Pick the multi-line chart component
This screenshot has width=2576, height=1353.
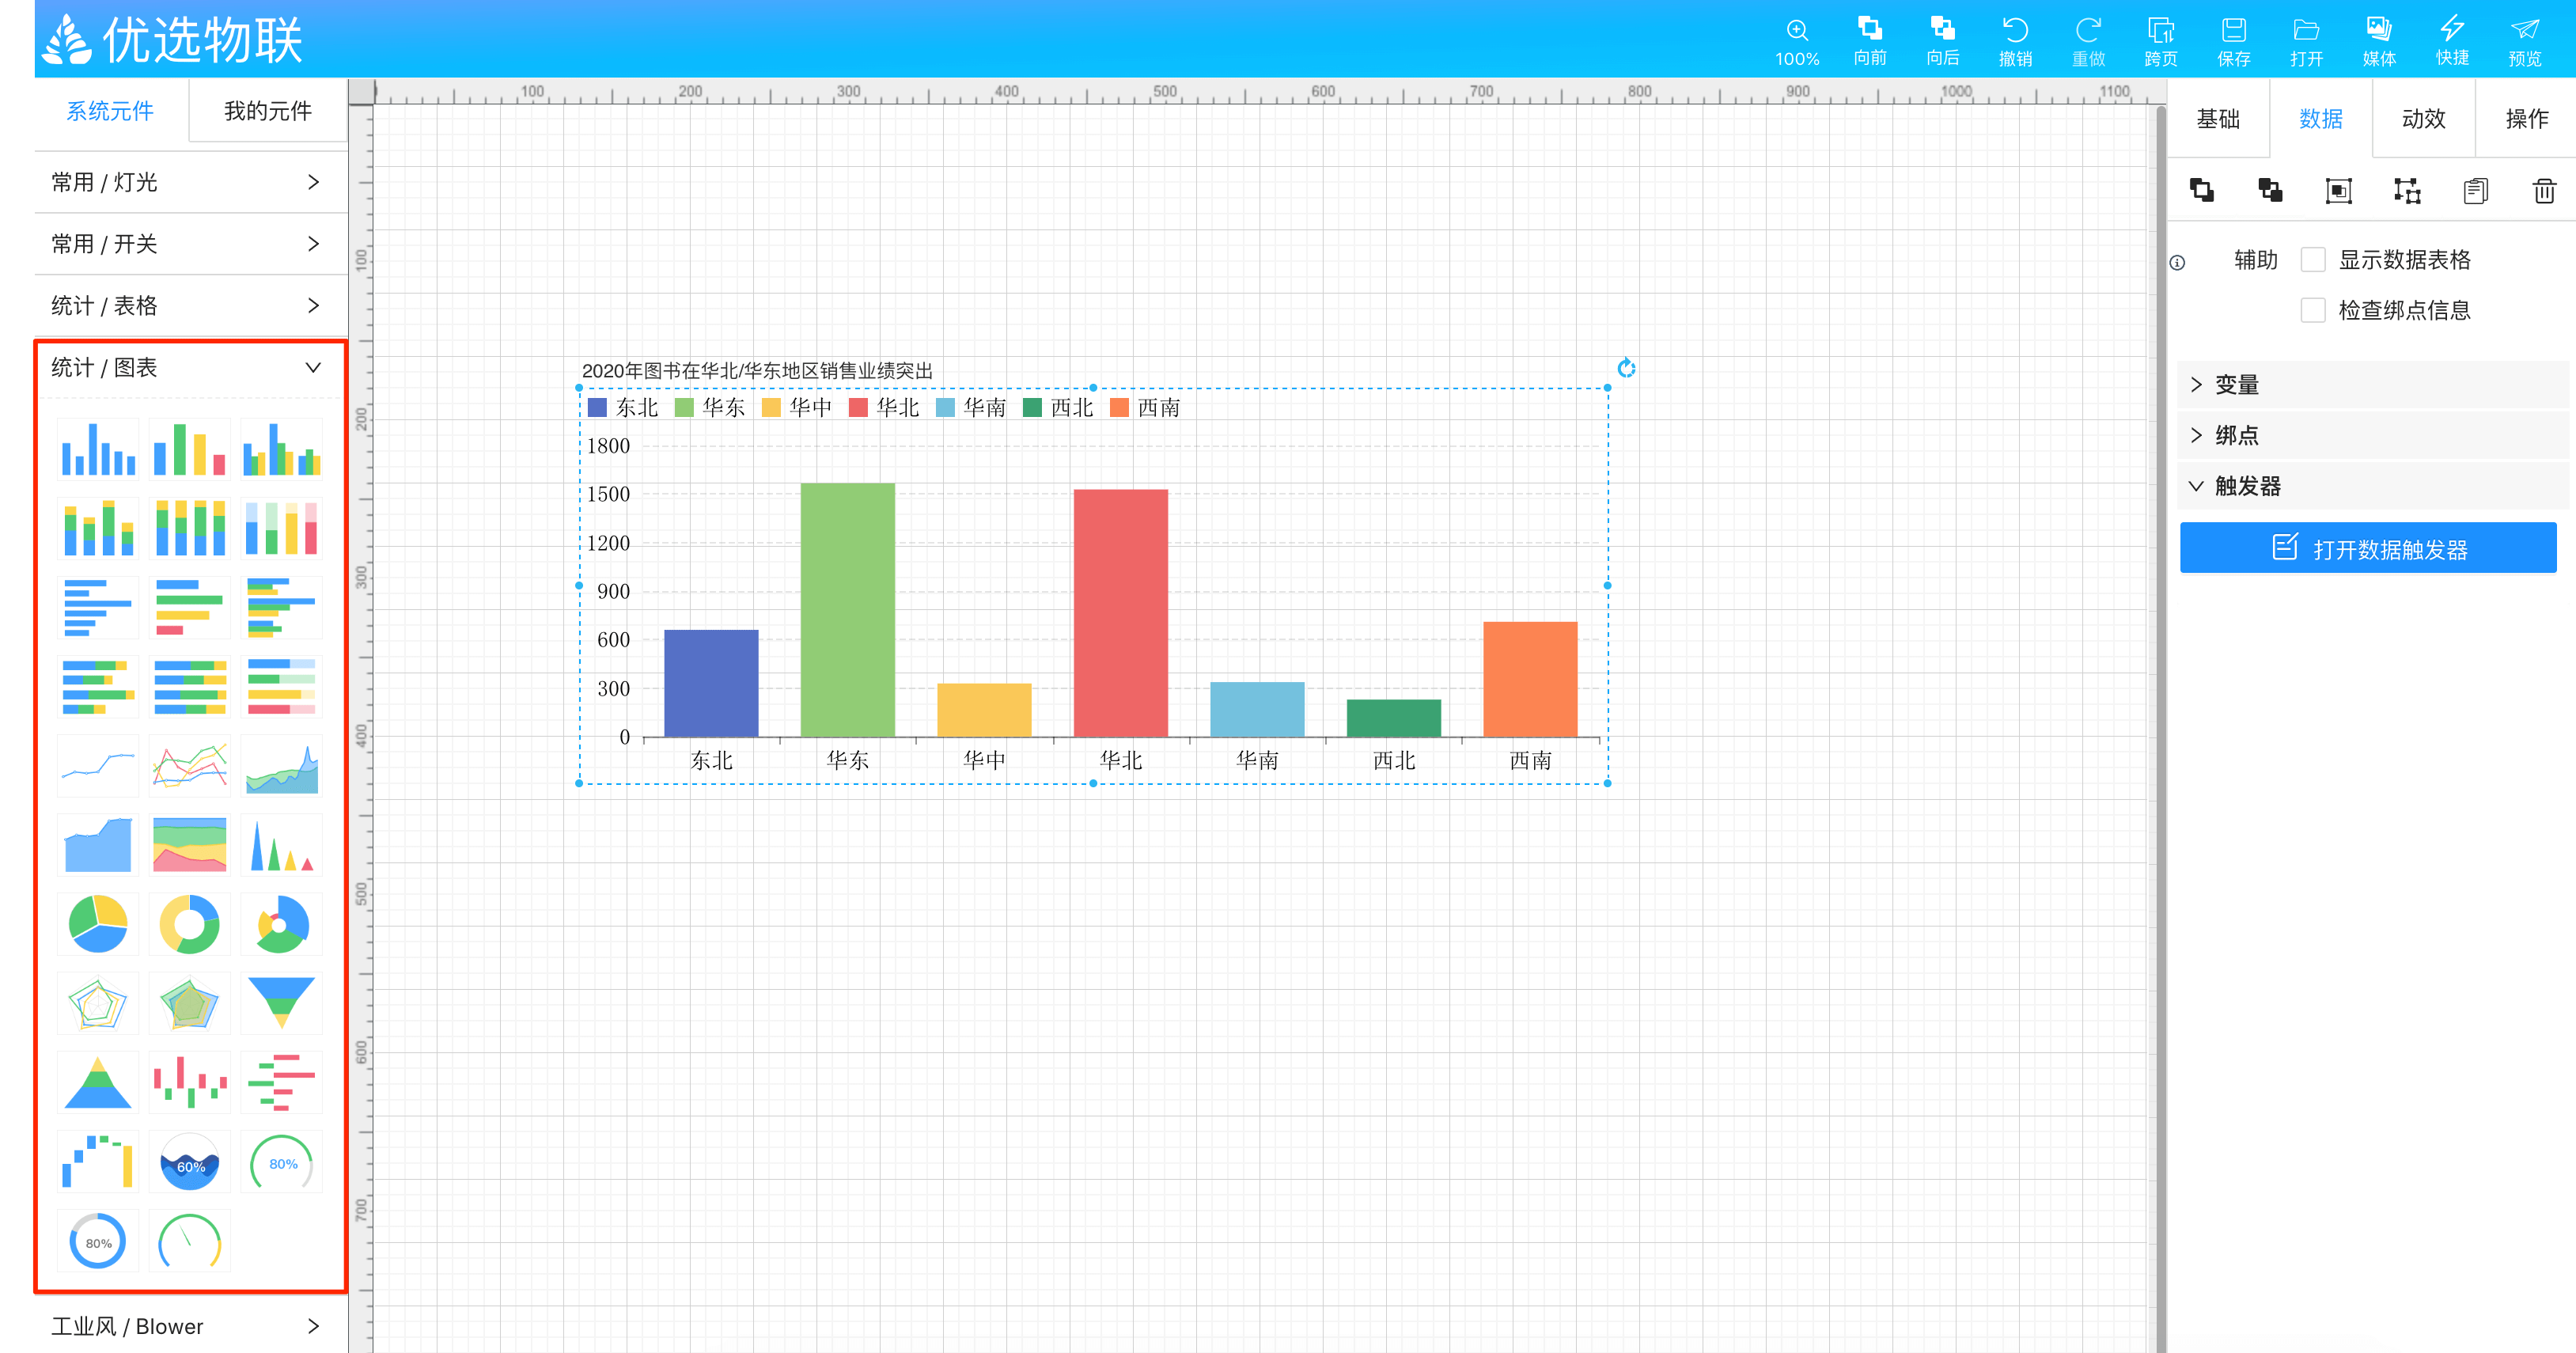coord(190,765)
